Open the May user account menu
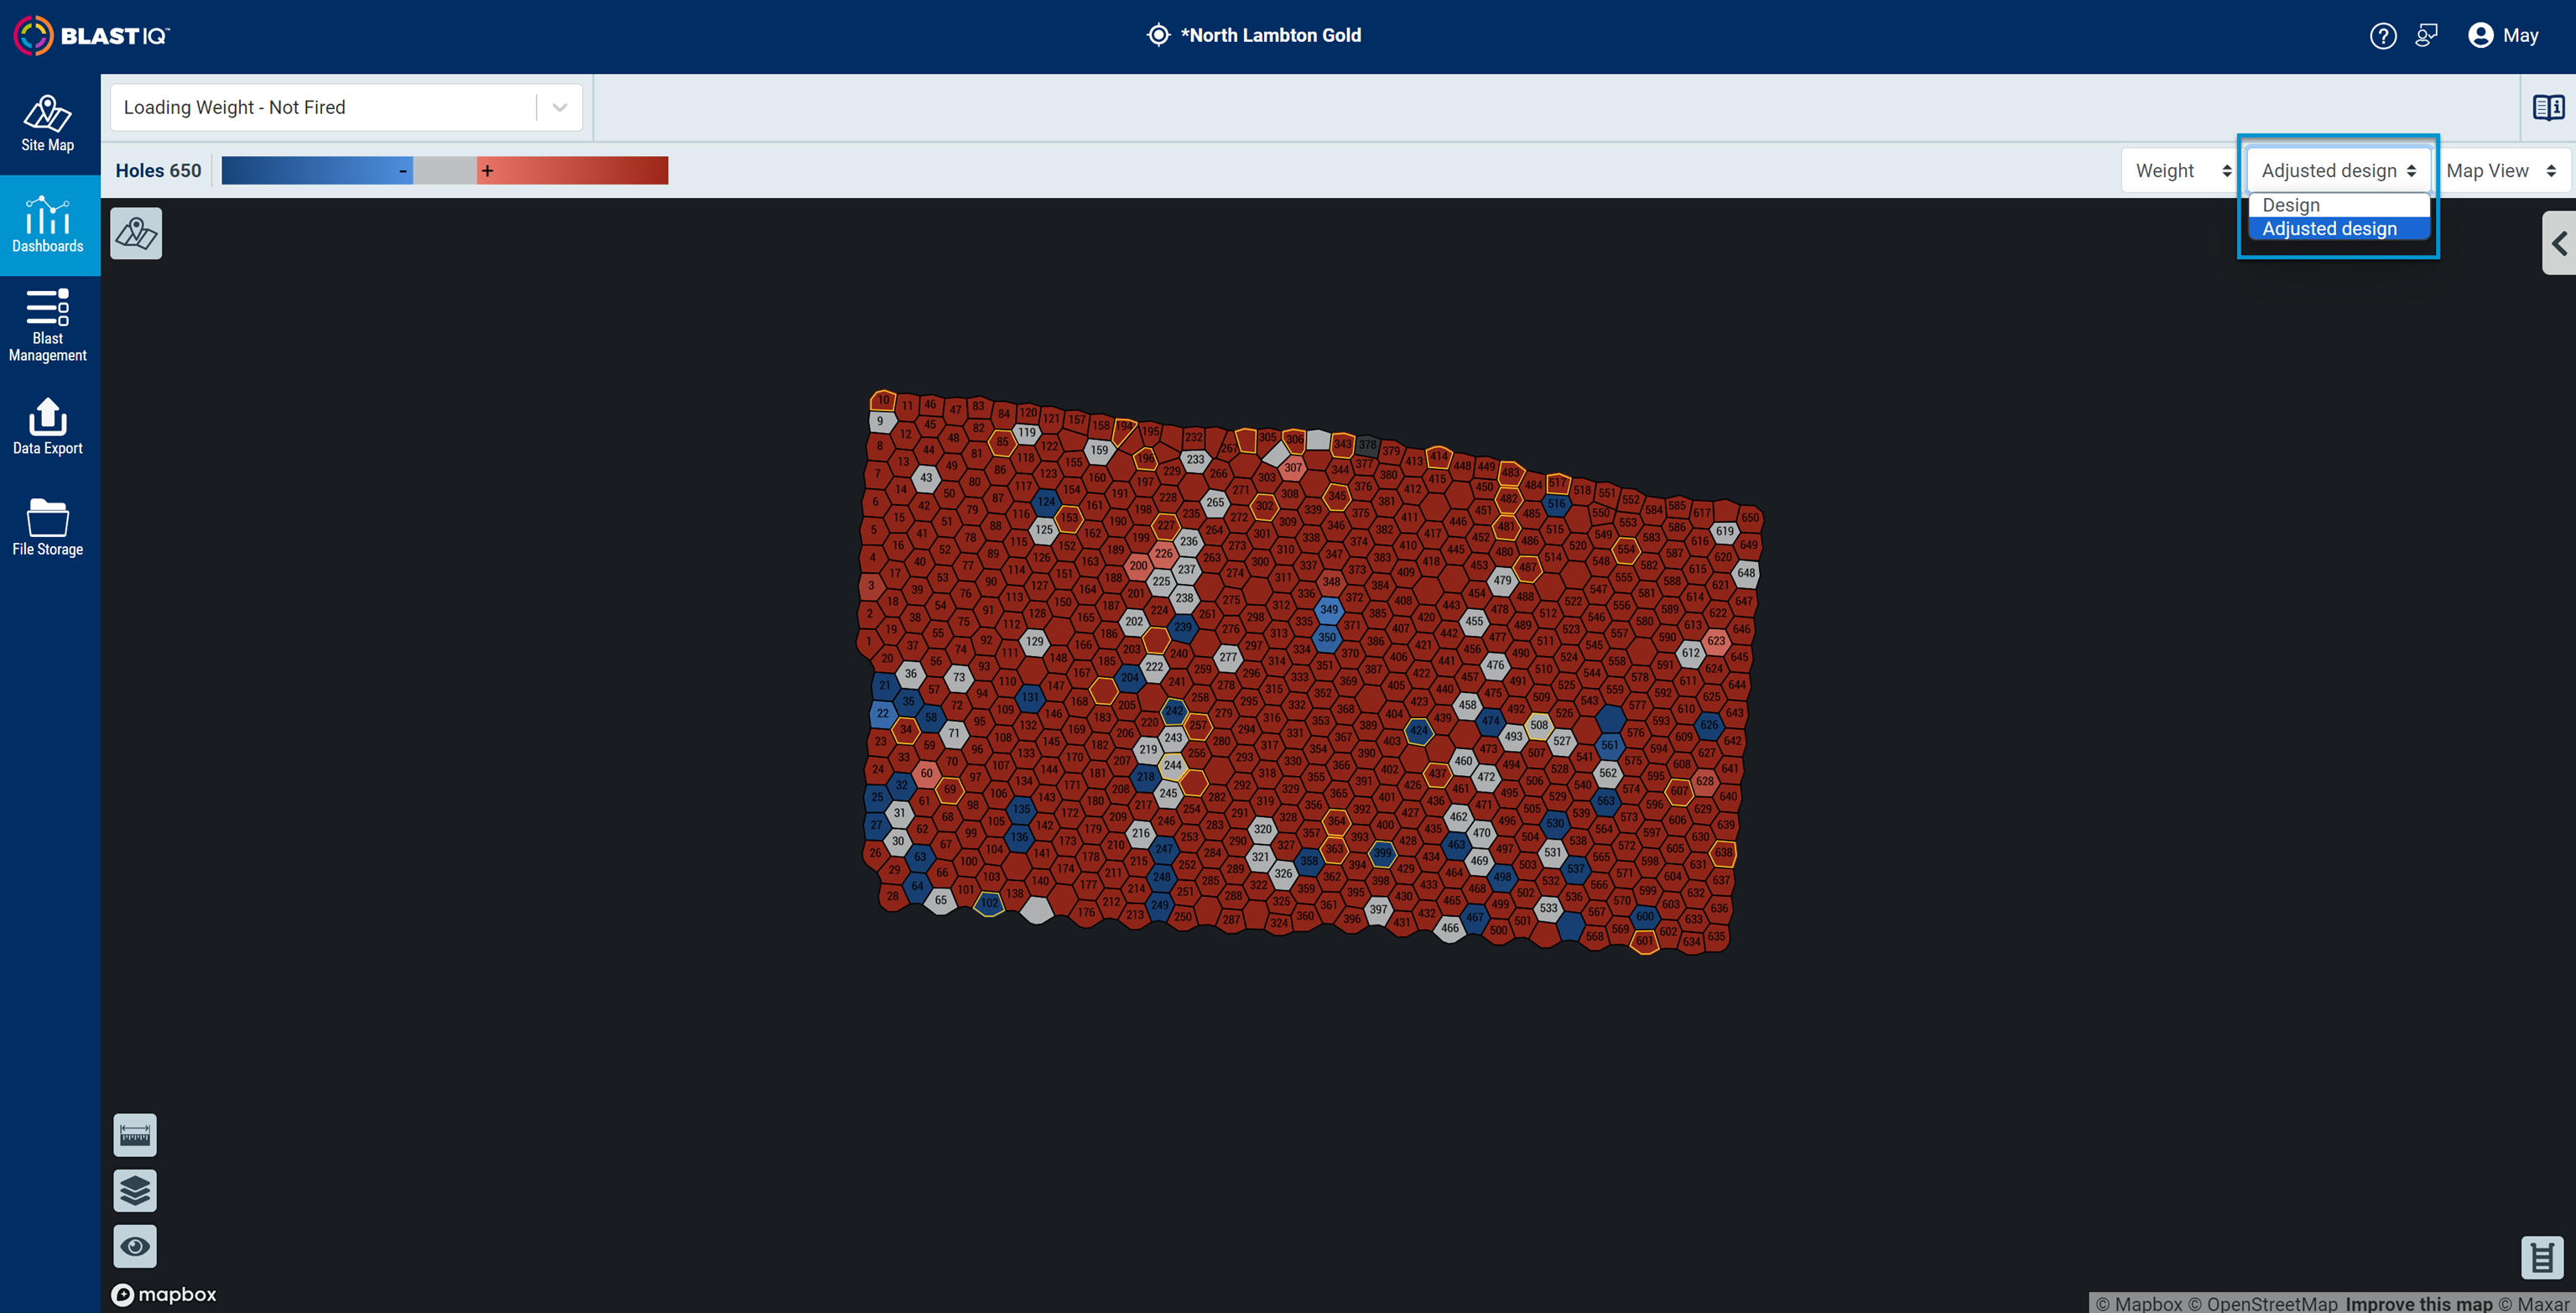The image size is (2576, 1313). (x=2503, y=36)
